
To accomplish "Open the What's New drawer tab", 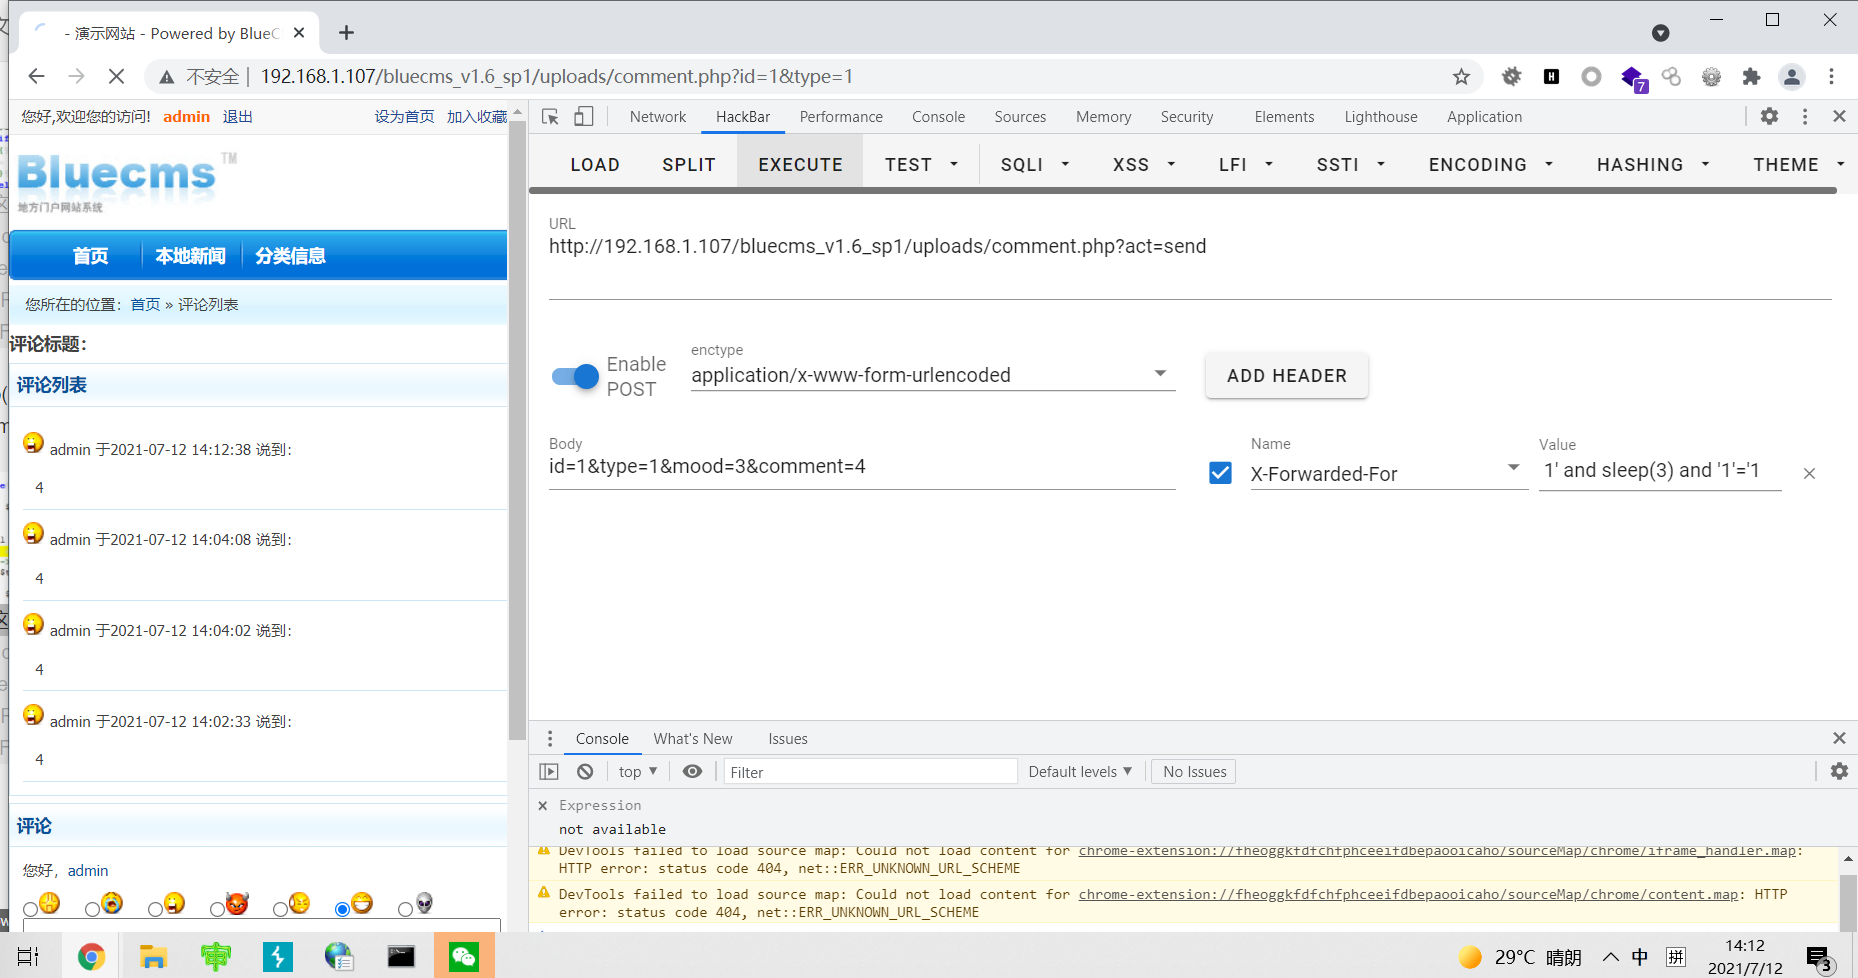I will [x=693, y=738].
